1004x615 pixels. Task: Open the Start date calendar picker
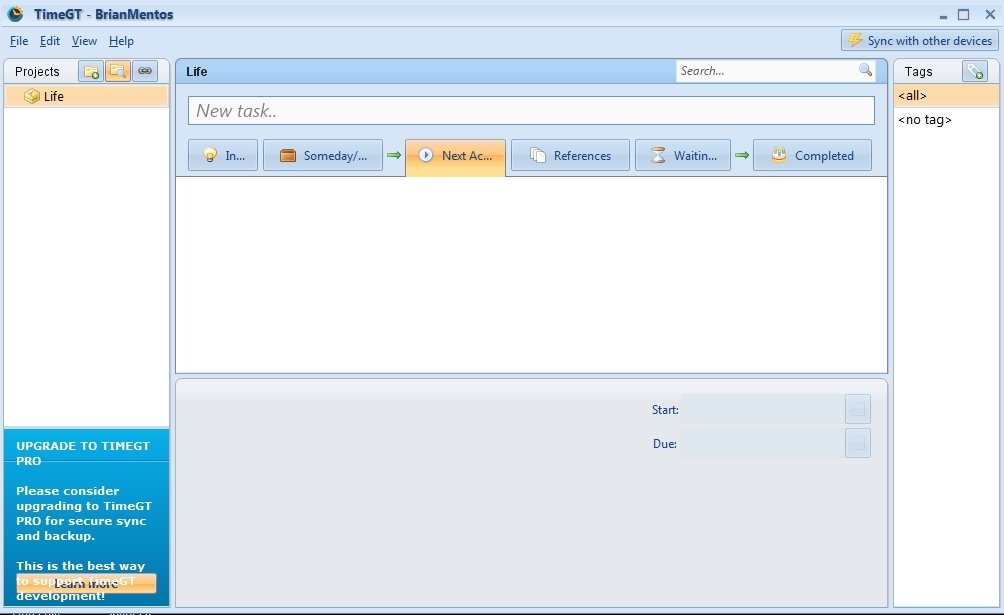857,409
